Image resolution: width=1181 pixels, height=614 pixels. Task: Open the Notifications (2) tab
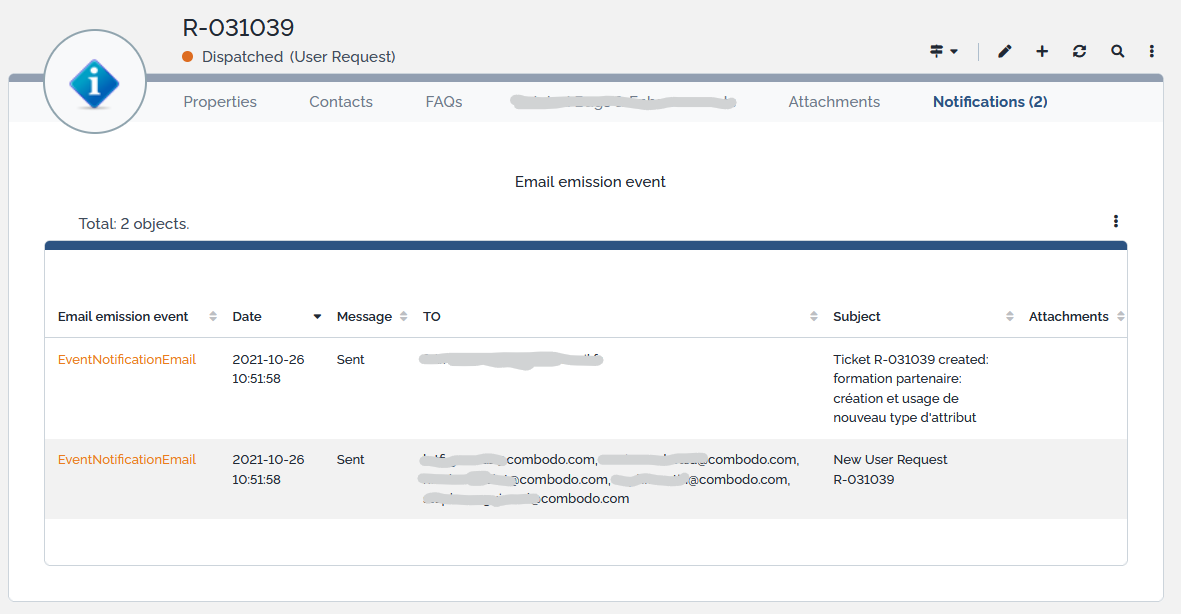point(990,102)
